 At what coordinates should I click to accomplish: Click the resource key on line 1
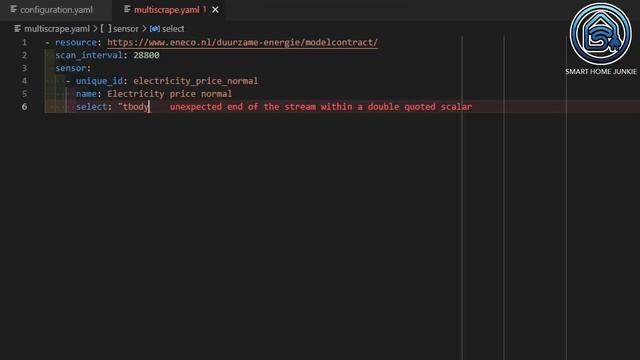click(76, 42)
